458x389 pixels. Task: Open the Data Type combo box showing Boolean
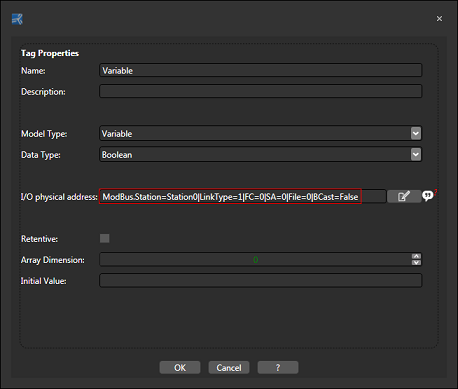coord(261,155)
